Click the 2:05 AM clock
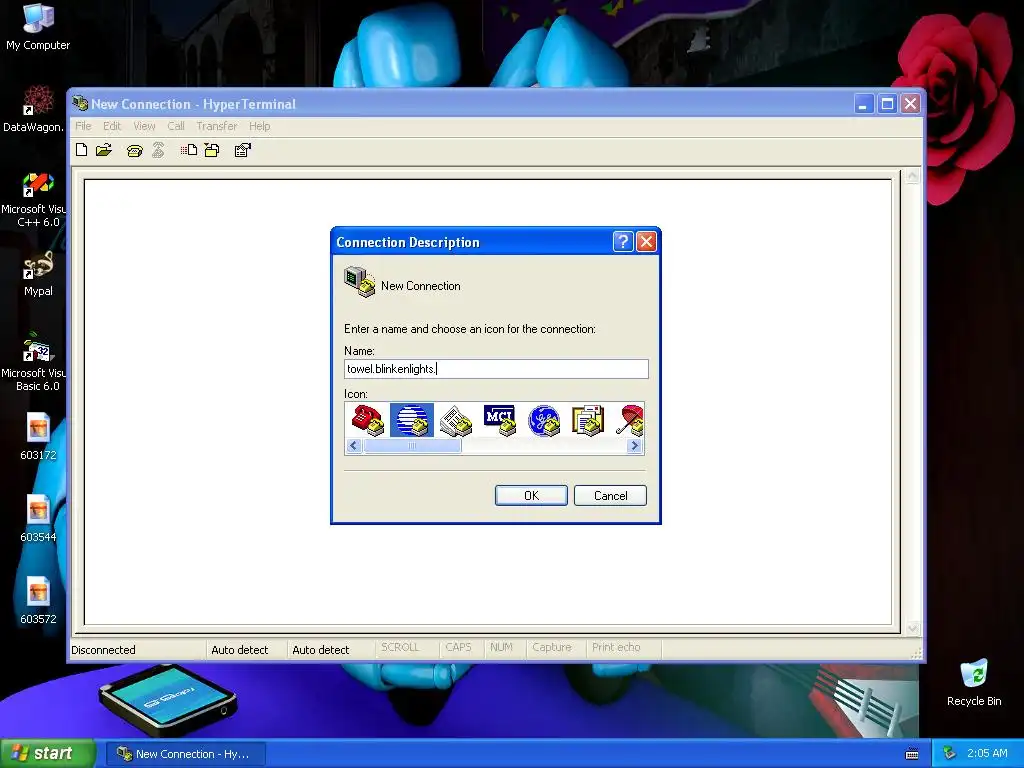 [987, 754]
